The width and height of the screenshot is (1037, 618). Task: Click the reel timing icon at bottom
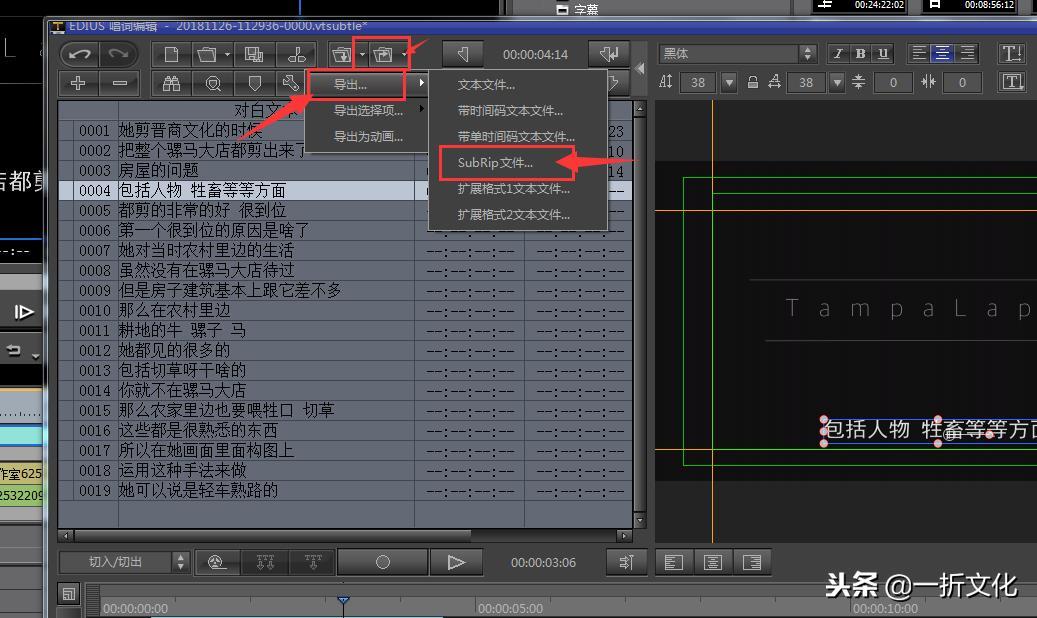[x=216, y=562]
